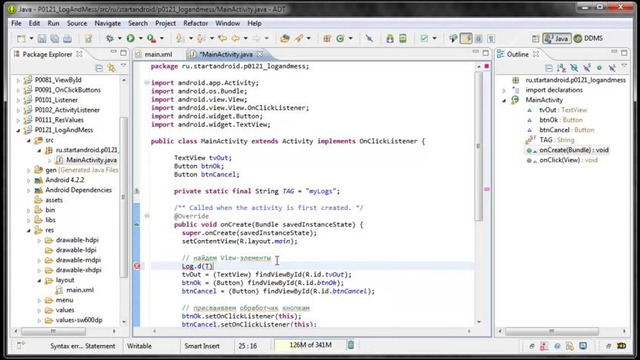Open the Android SDK Manager icon
The width and height of the screenshot is (640, 360).
pyautogui.click(x=390, y=38)
